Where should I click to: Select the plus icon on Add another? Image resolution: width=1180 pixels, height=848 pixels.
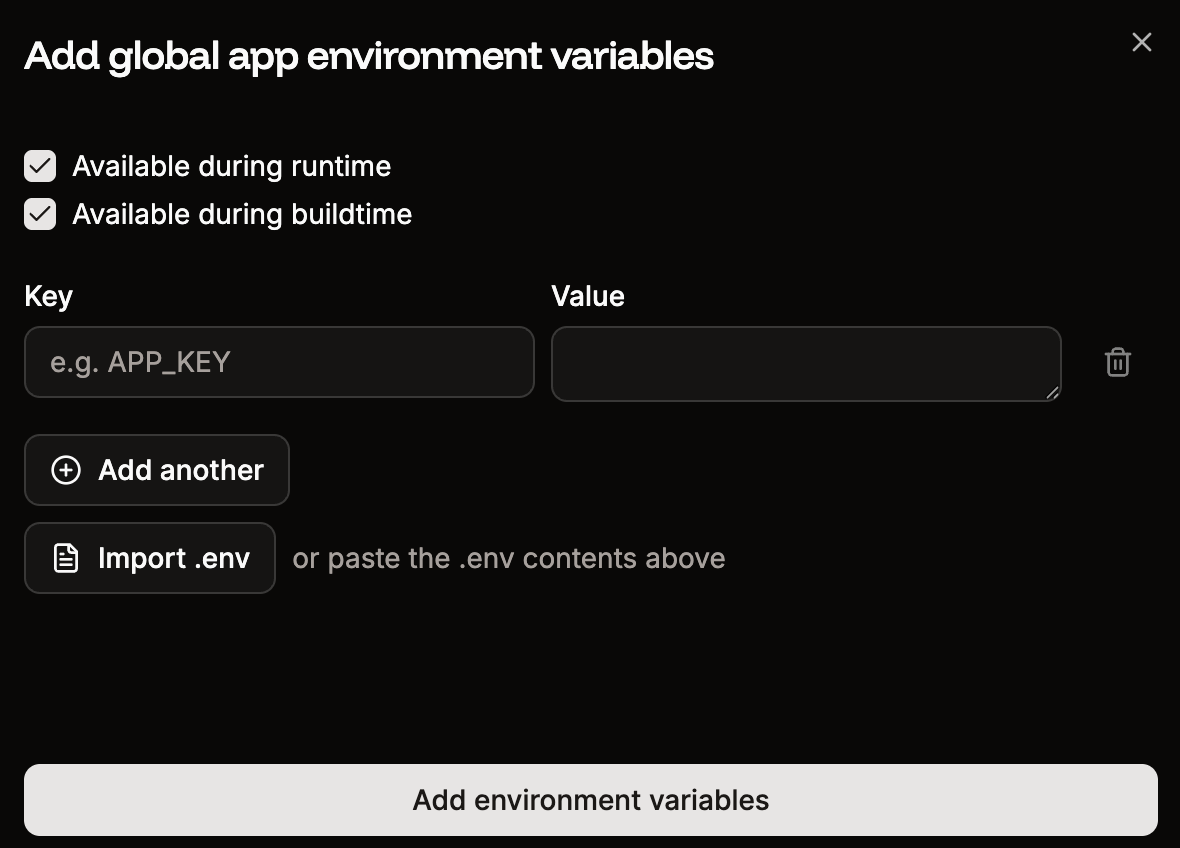[x=65, y=470]
